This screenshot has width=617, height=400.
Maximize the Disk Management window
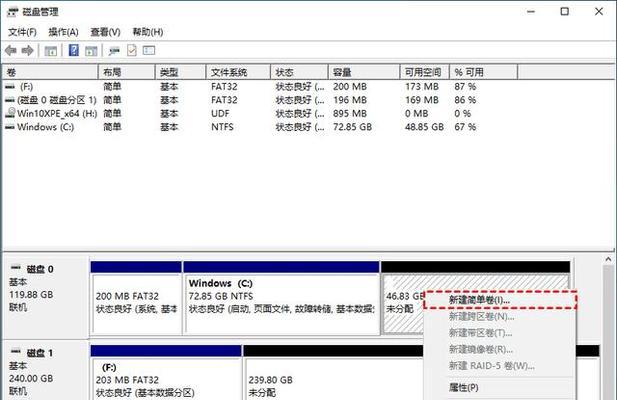coord(565,12)
